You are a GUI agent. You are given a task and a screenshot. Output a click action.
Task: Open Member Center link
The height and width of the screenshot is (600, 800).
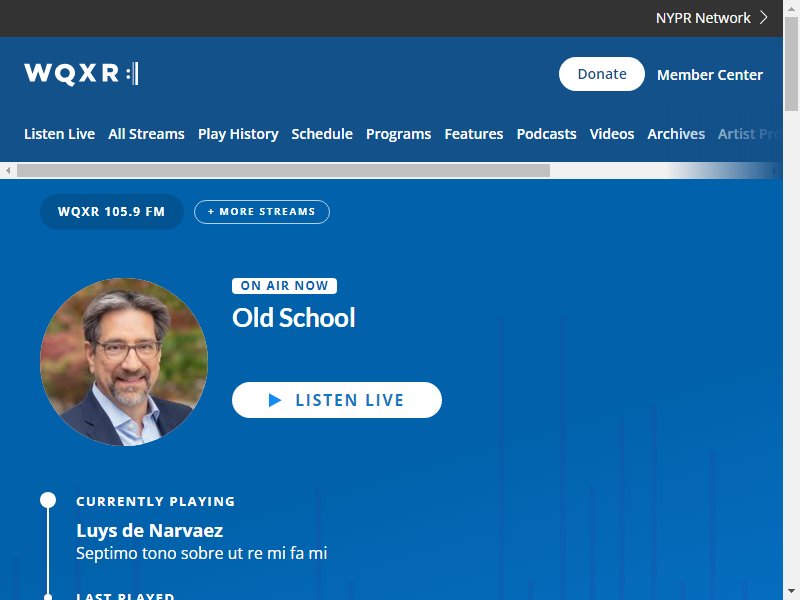(710, 74)
